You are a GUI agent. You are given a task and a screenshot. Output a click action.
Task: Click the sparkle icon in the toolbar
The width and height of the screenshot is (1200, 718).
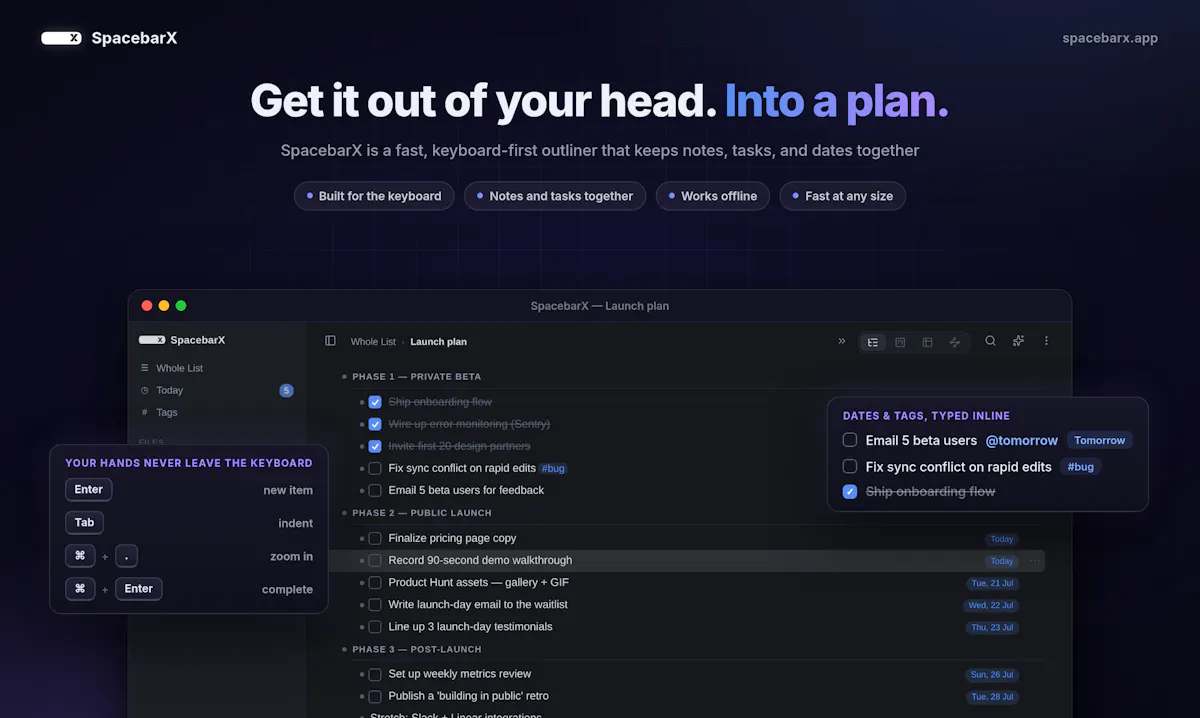tap(1018, 341)
